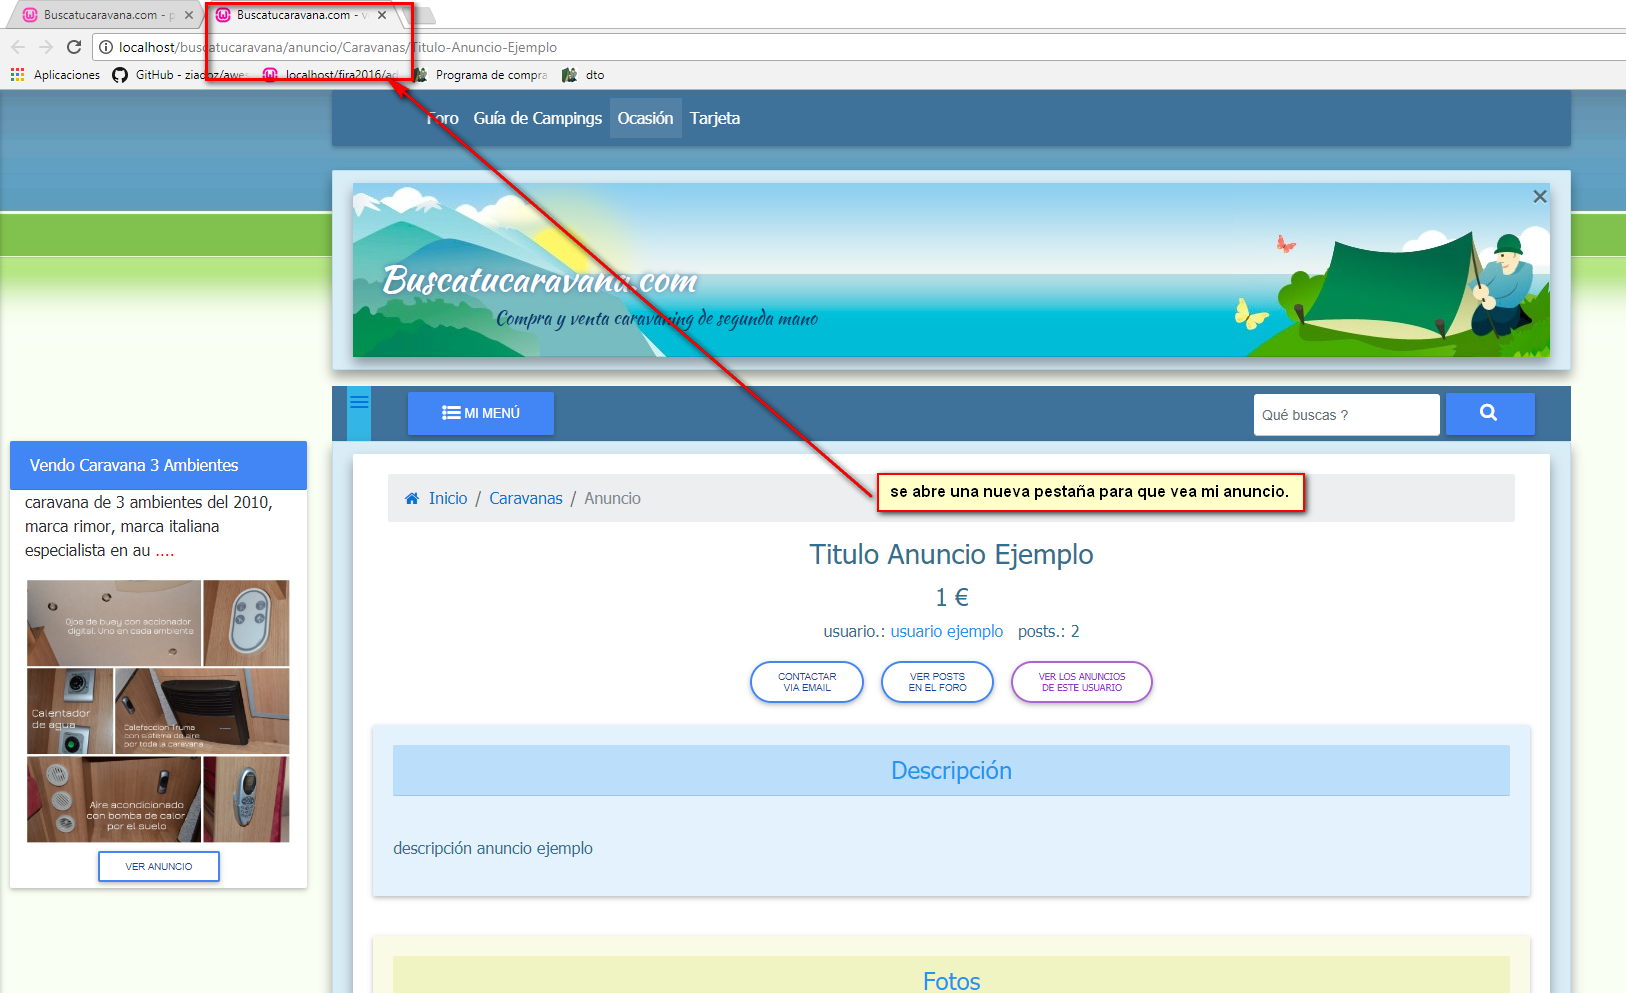This screenshot has width=1626, height=993.
Task: Close the banner with X icon
Action: click(1540, 197)
